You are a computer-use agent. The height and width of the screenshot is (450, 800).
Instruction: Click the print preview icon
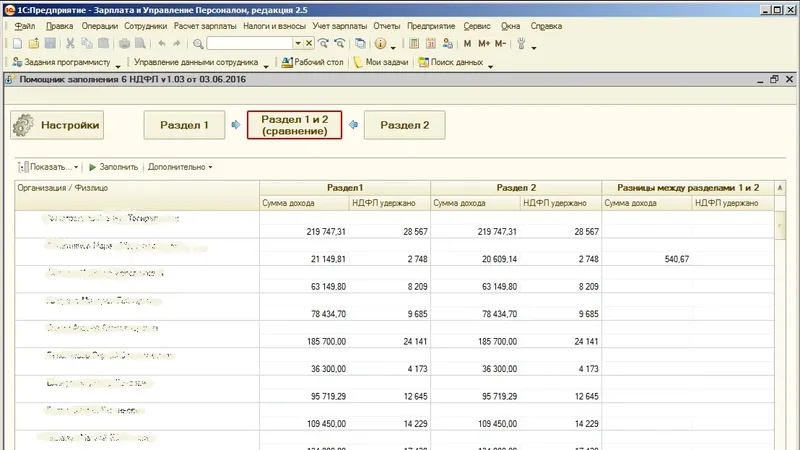[140, 44]
